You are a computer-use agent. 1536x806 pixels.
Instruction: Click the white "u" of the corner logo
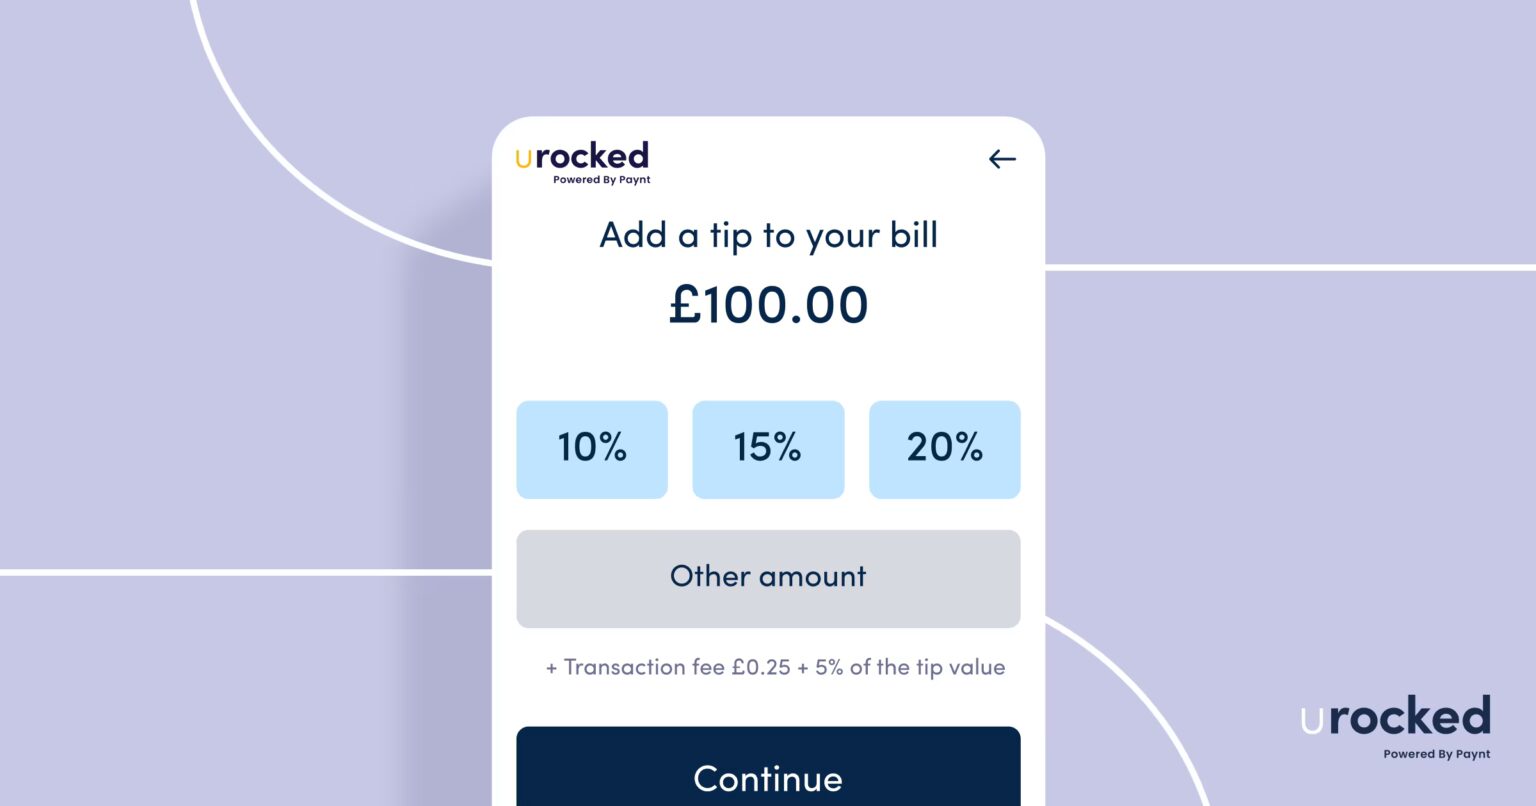coord(1312,721)
